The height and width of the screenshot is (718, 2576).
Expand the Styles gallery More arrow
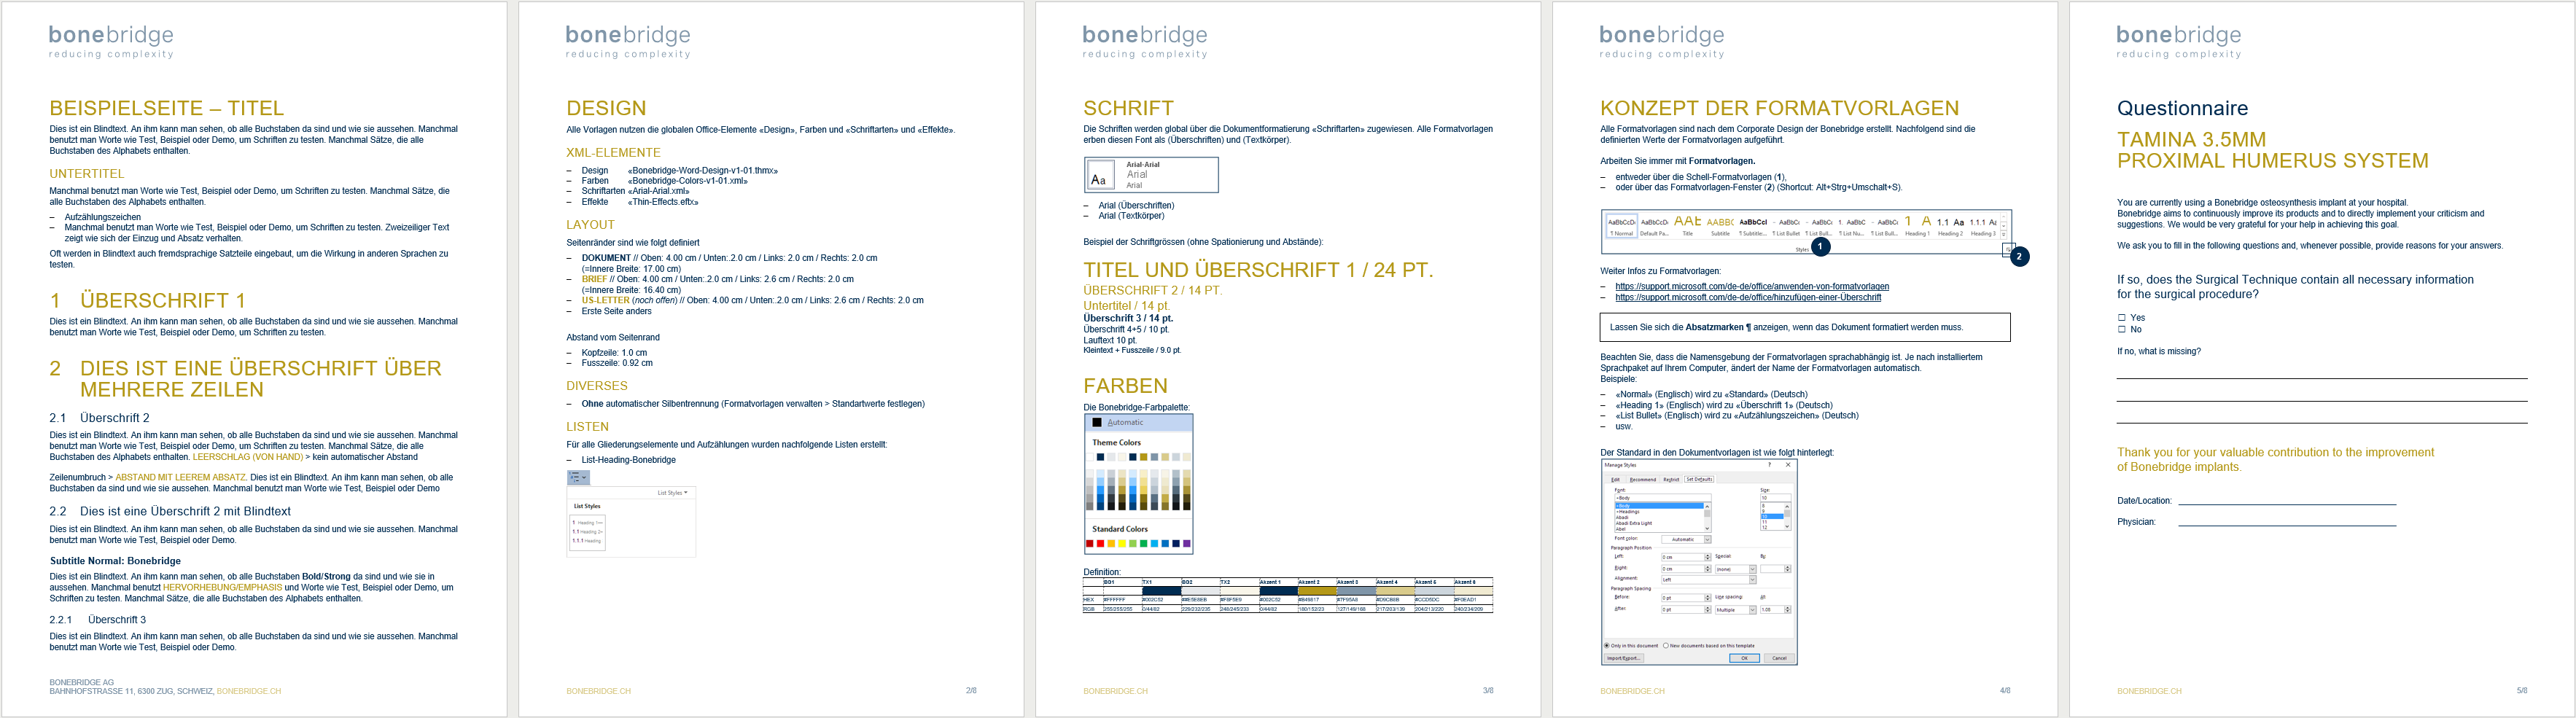[2003, 235]
